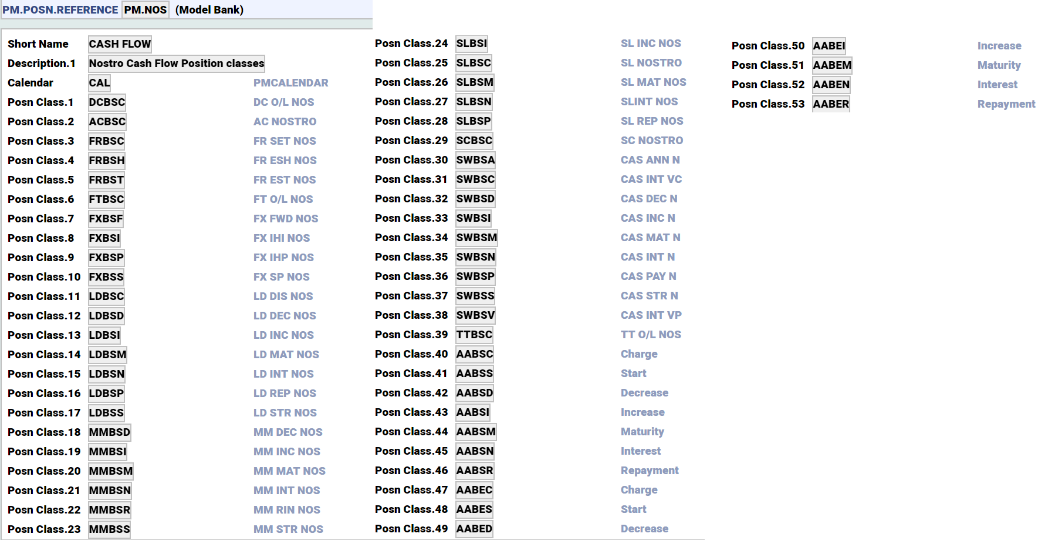The width and height of the screenshot is (1055, 540).
Task: Click the Posn Class.24 SLBSI field
Action: coord(472,44)
